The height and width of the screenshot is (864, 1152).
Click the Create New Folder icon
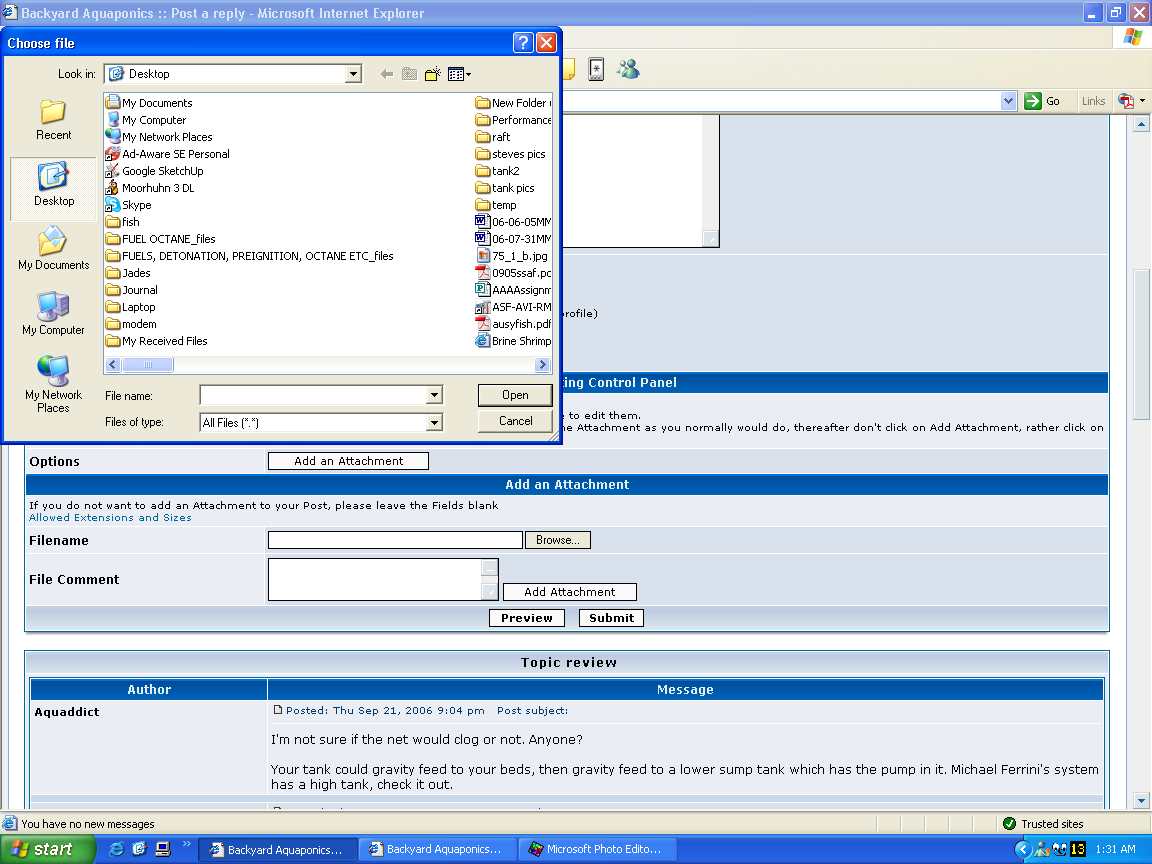[433, 74]
